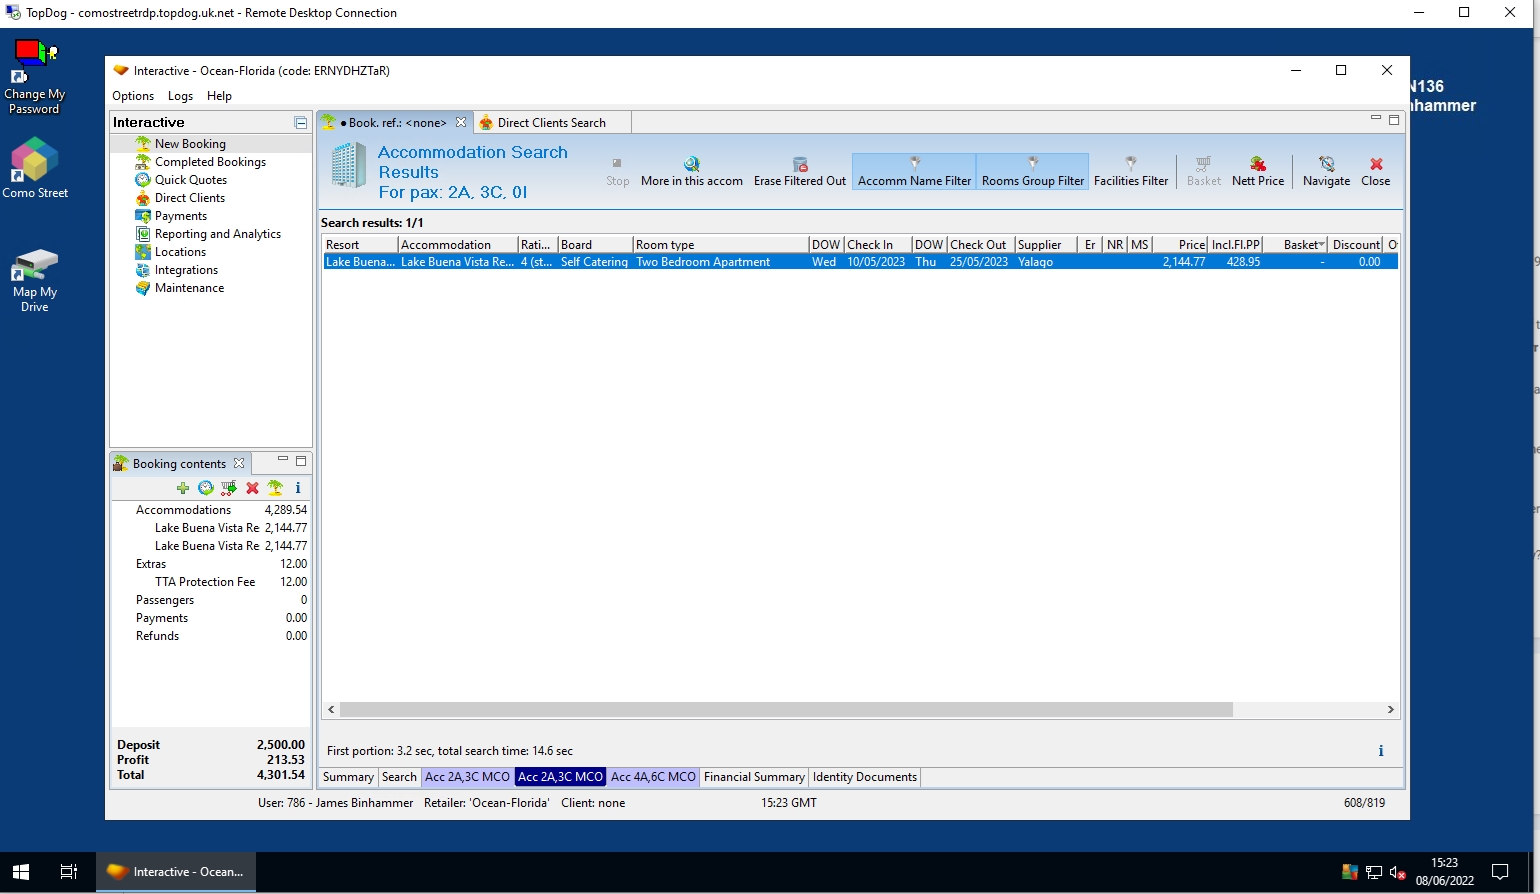This screenshot has width=1540, height=894.
Task: Click the horizontal scrollbar in search results
Action: tap(786, 709)
